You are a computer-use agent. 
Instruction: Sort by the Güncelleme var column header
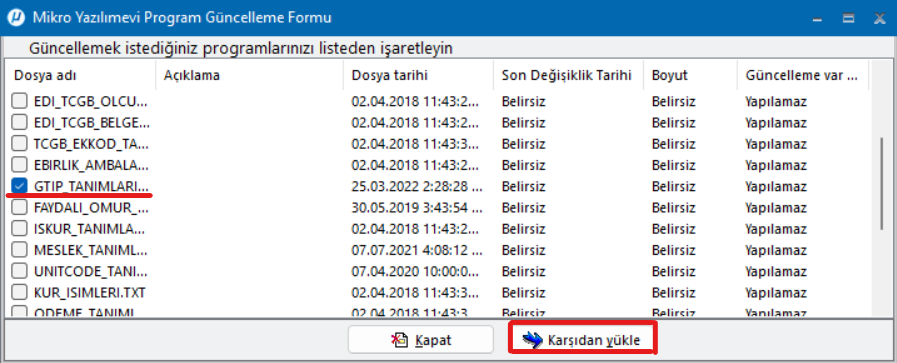pos(803,75)
